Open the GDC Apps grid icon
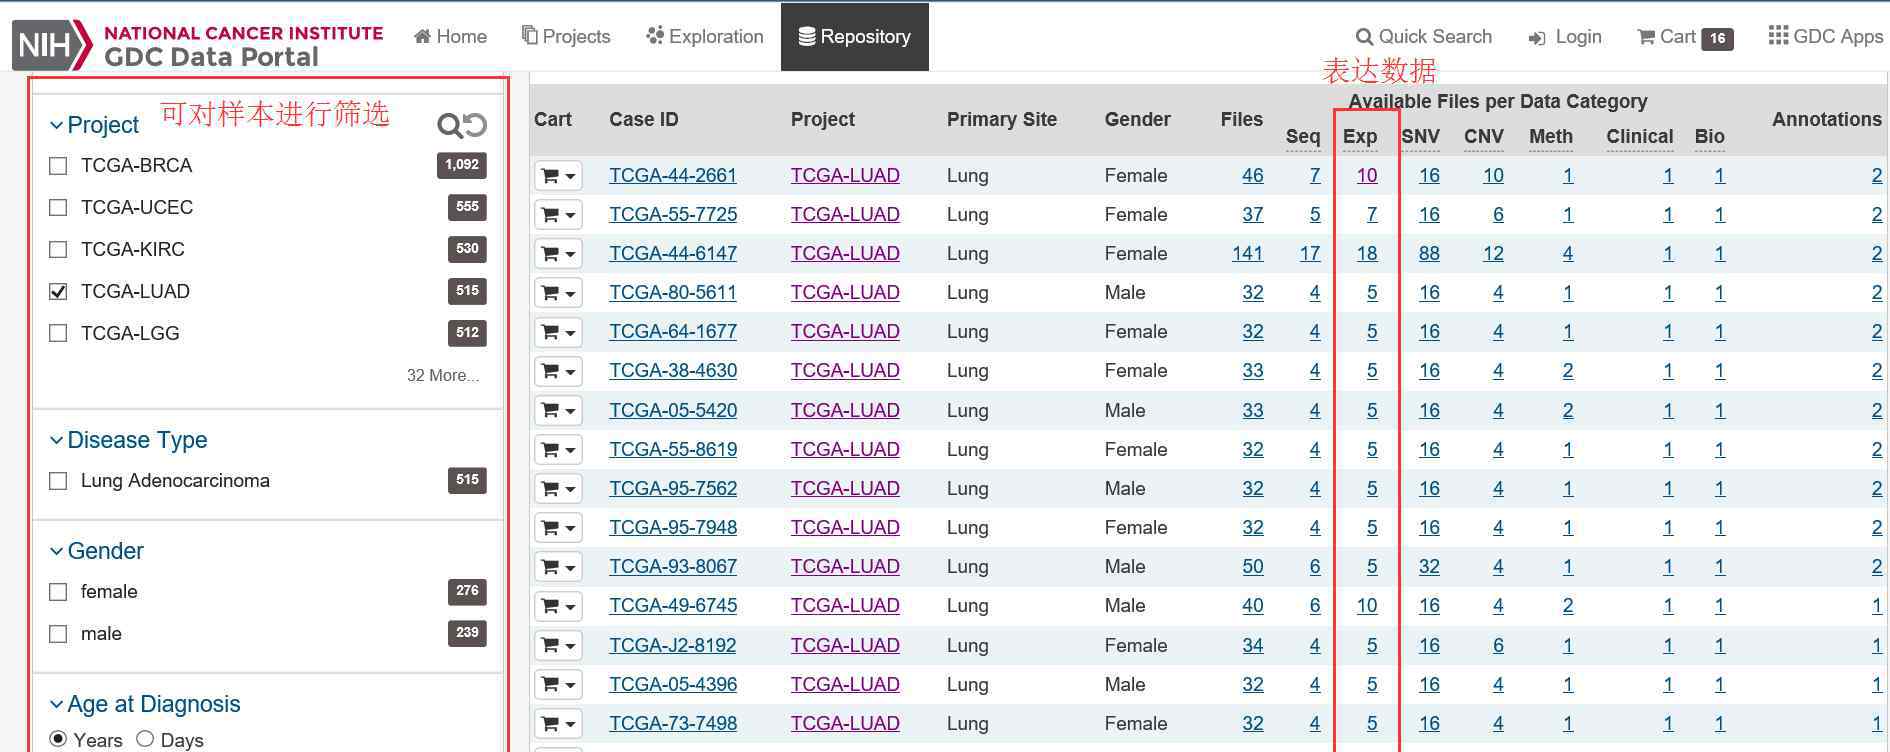1890x752 pixels. 1778,36
